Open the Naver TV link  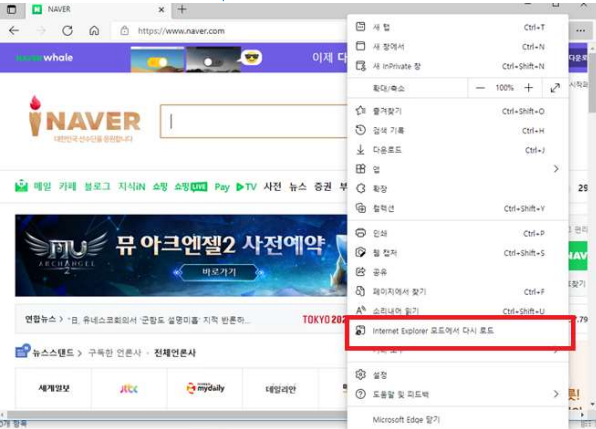tap(246, 187)
